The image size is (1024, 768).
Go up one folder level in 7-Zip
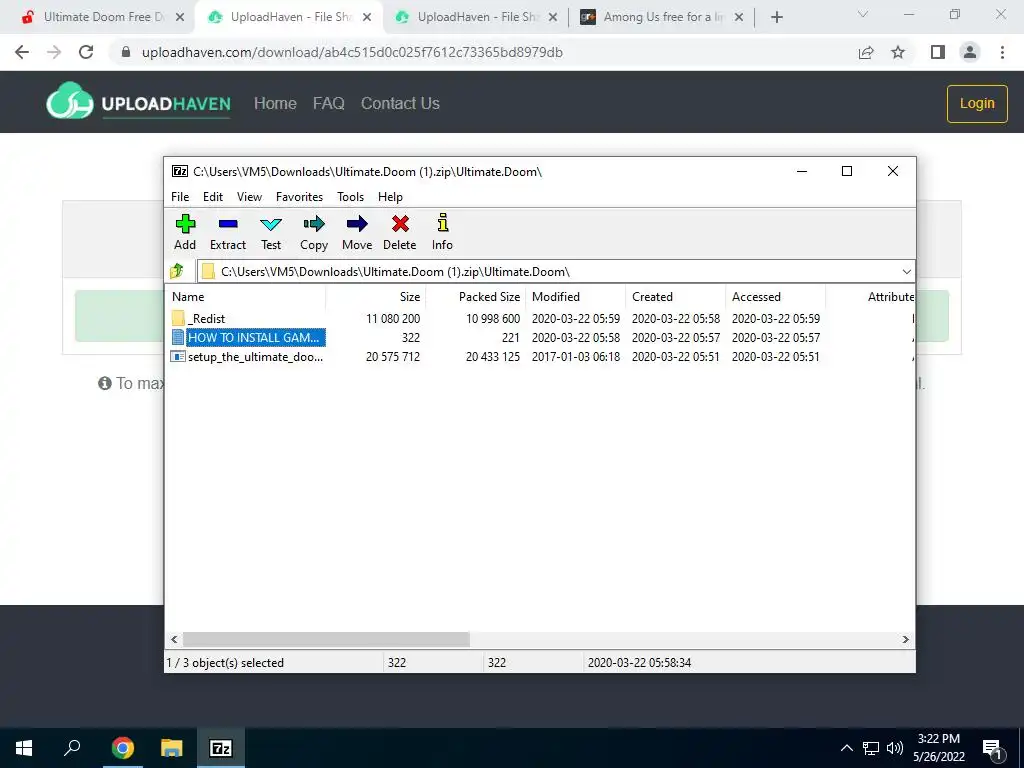point(177,271)
